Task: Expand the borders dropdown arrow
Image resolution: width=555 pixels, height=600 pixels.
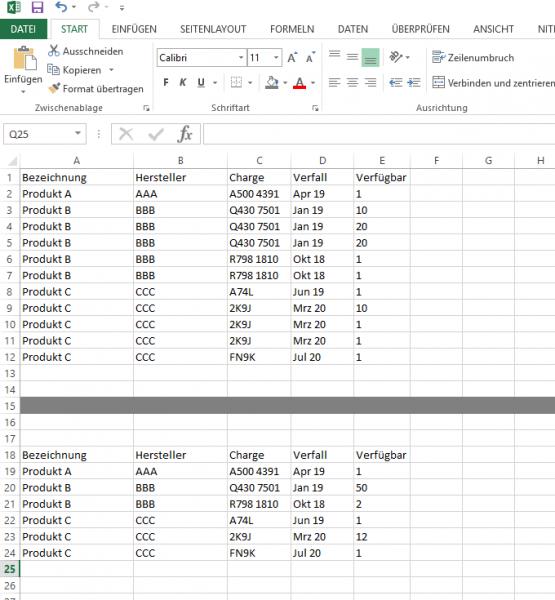Action: pos(250,83)
